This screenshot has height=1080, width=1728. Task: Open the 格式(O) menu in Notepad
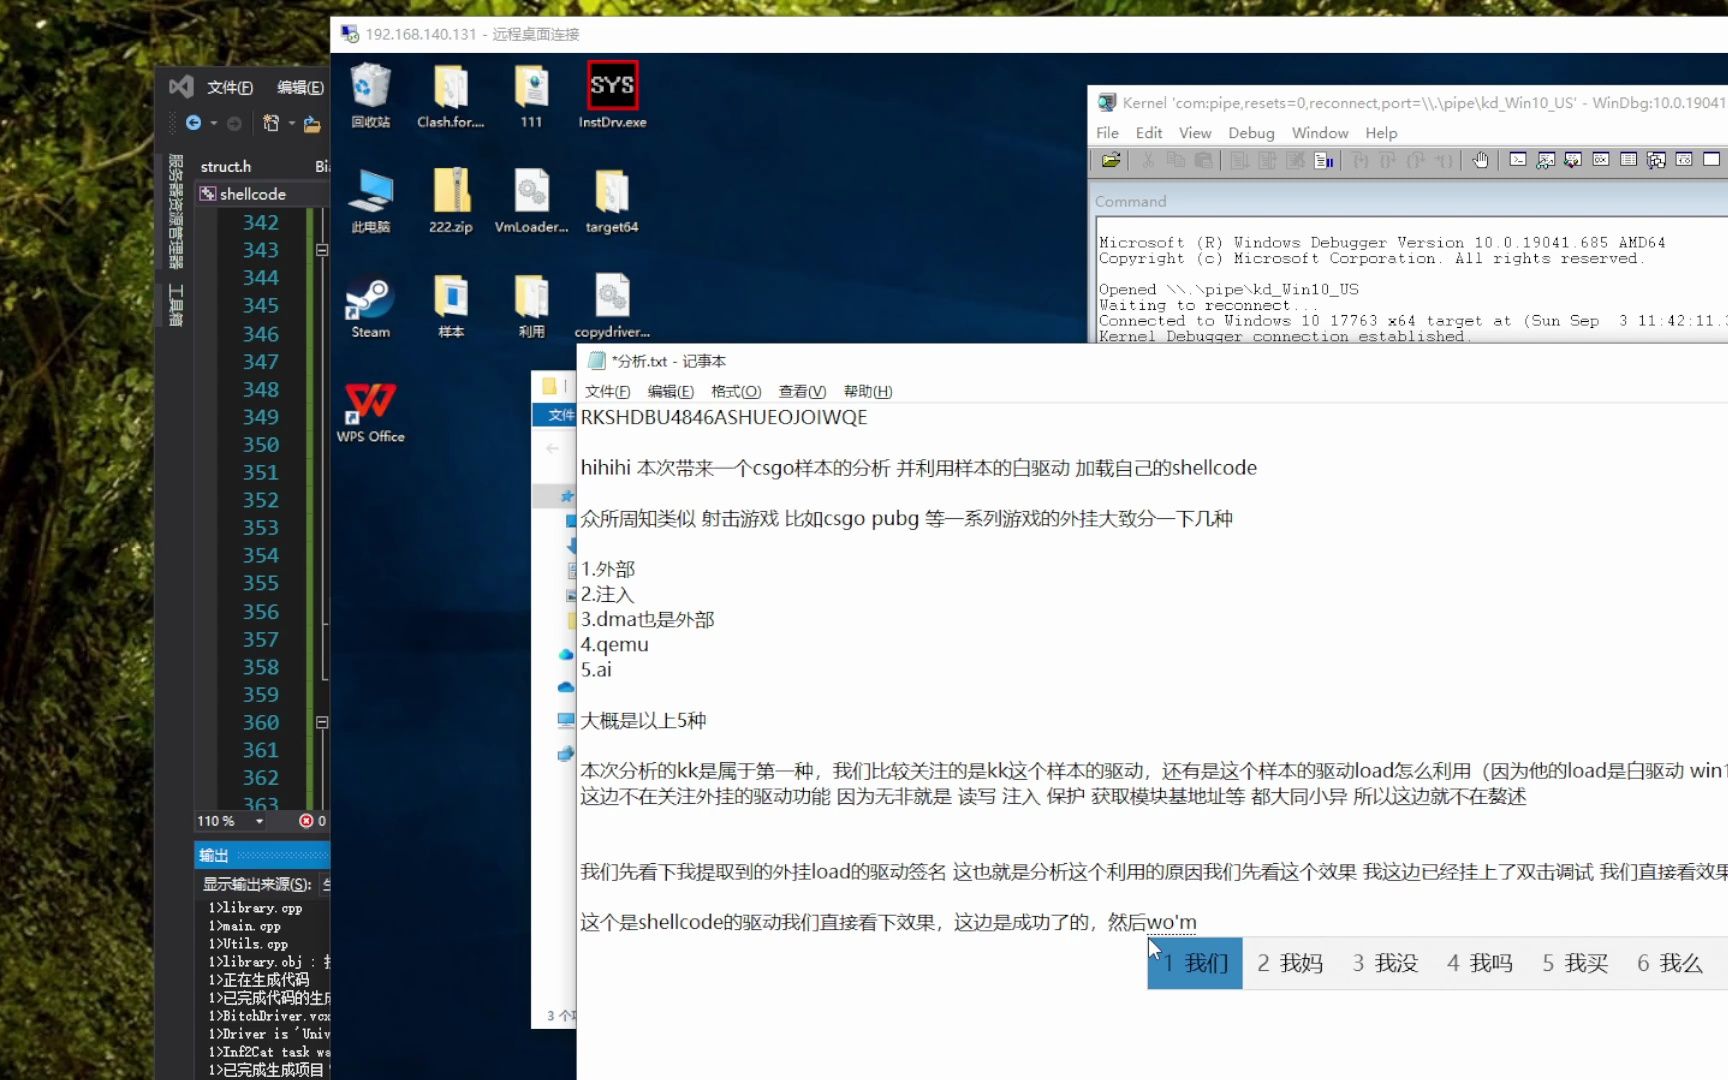point(736,391)
